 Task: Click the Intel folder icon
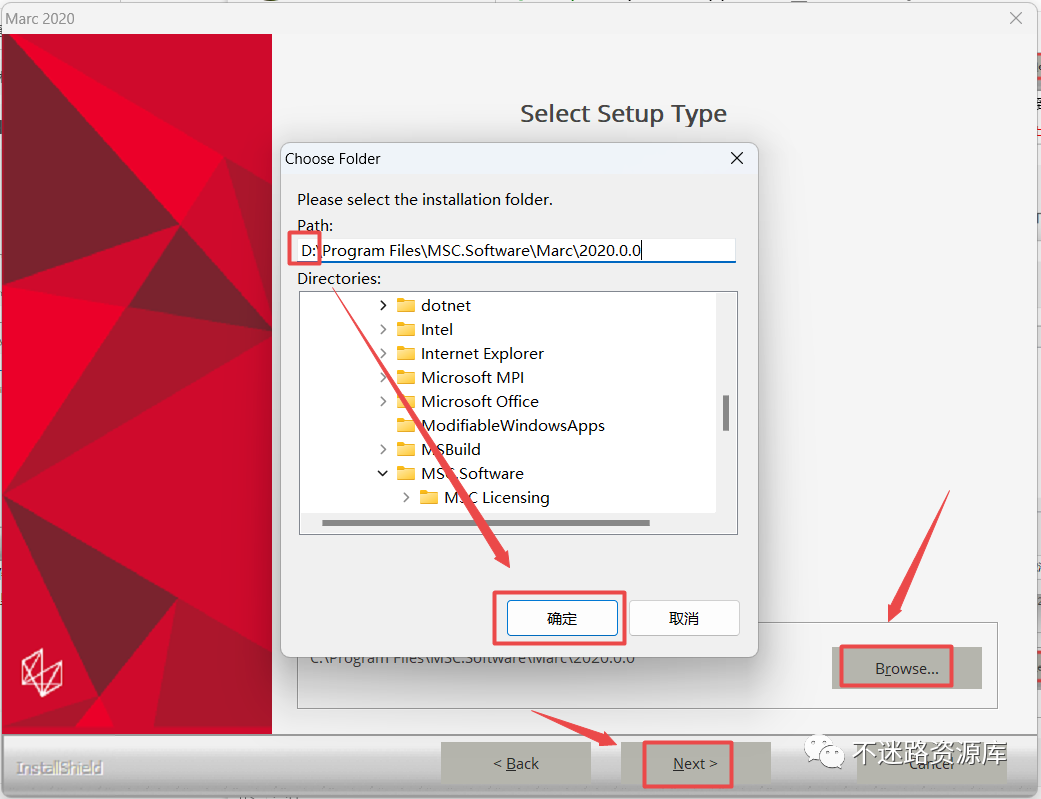[x=406, y=329]
